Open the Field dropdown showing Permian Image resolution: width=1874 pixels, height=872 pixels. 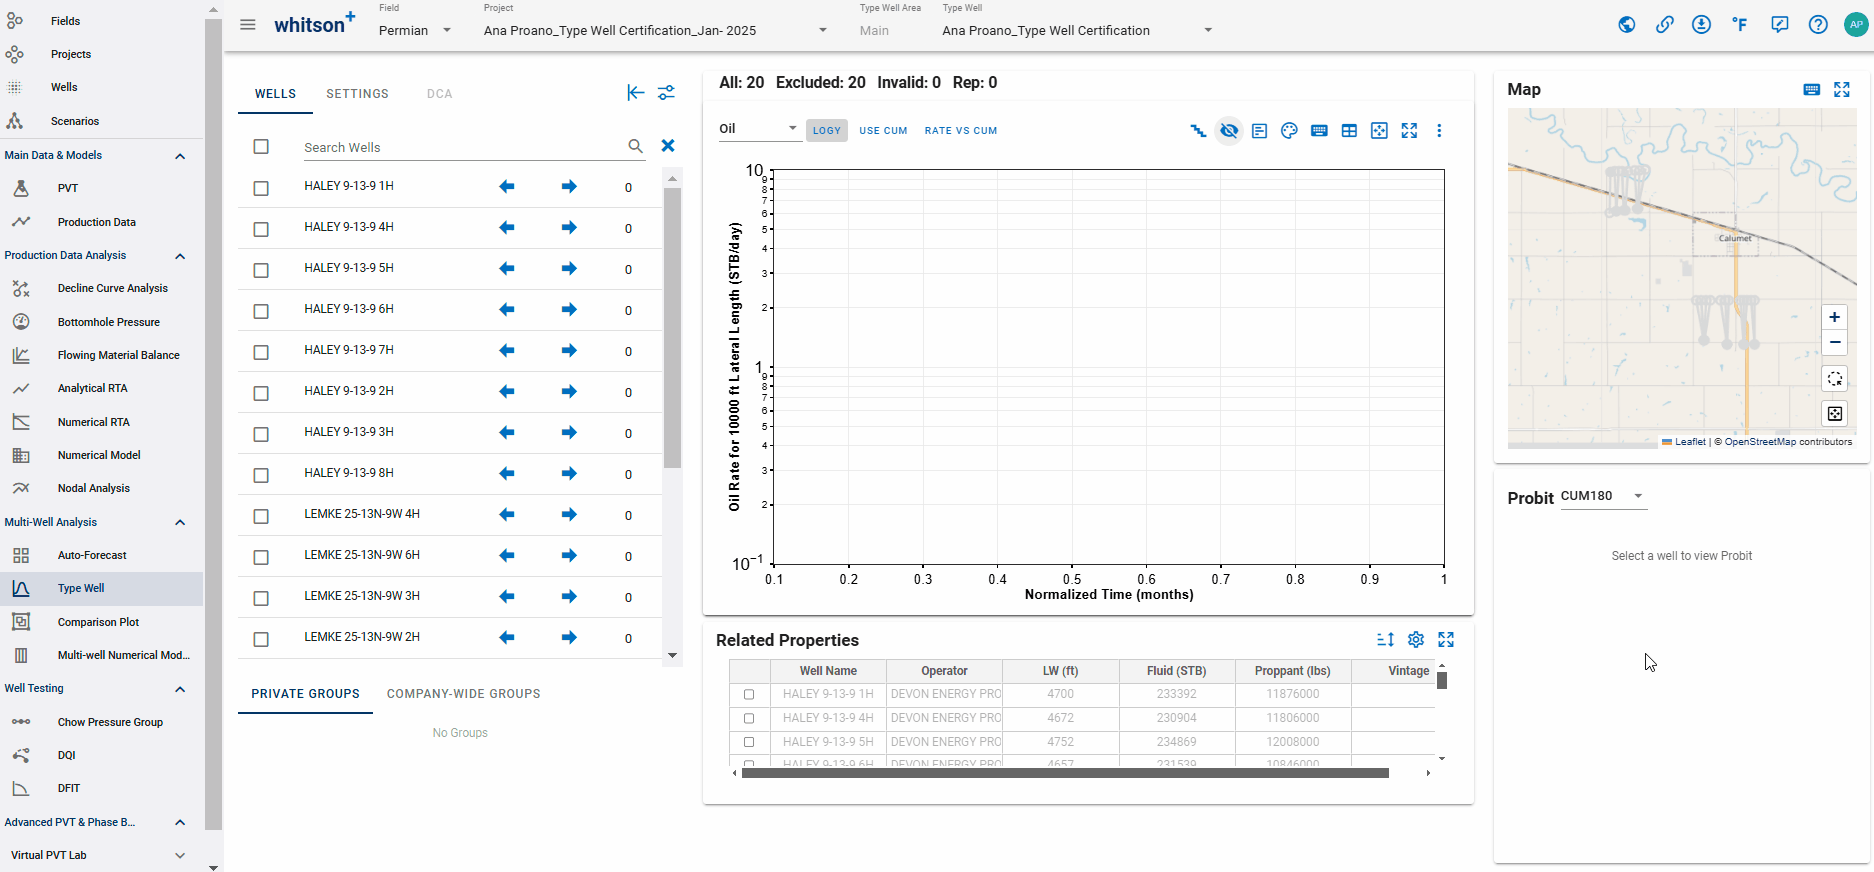415,30
